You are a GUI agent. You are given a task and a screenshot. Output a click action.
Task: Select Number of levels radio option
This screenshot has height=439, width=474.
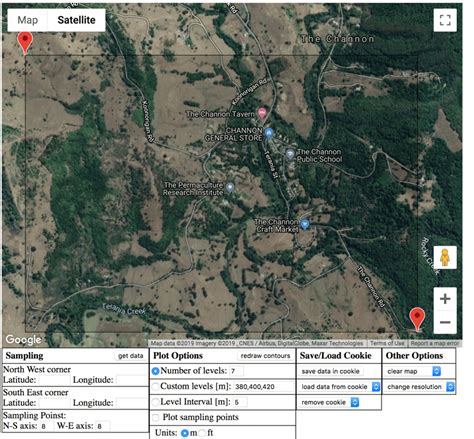pyautogui.click(x=155, y=371)
